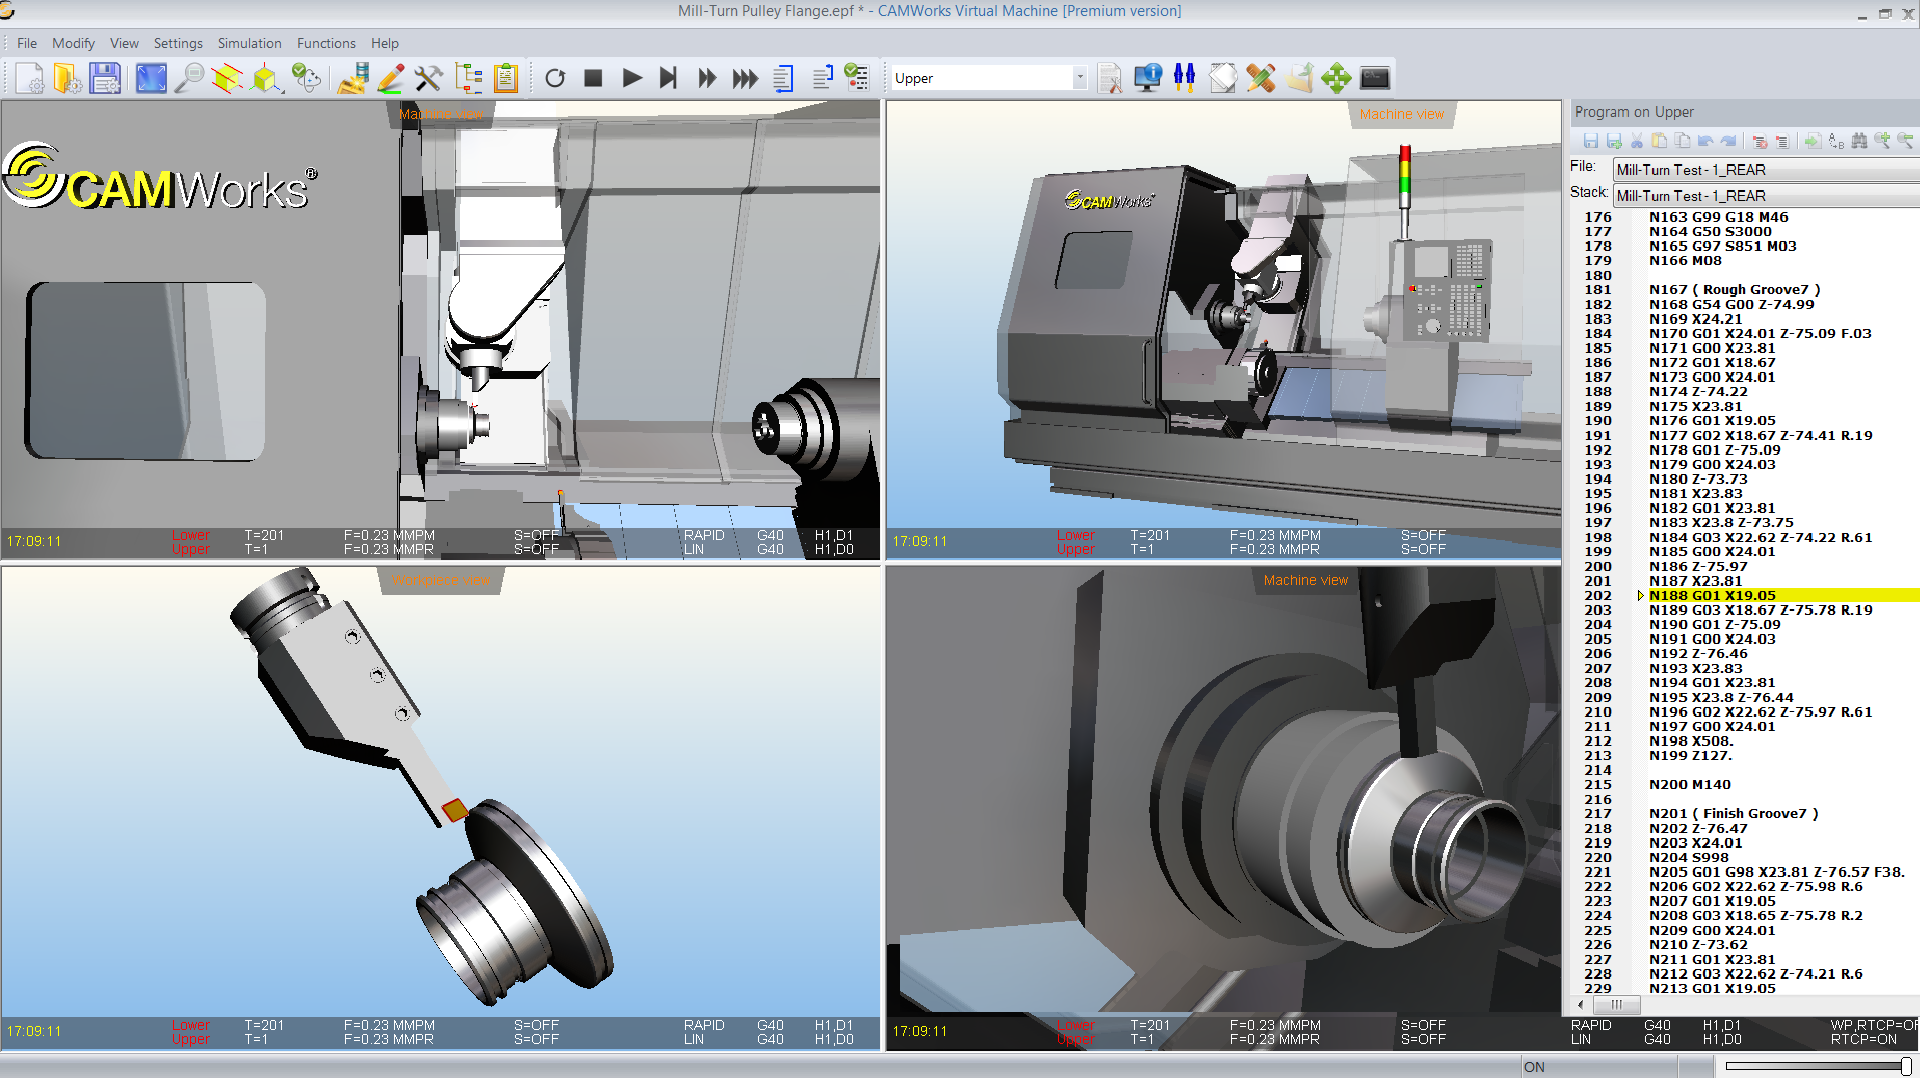The image size is (1920, 1078).
Task: Select the pencil and ruler measure icon
Action: (1261, 78)
